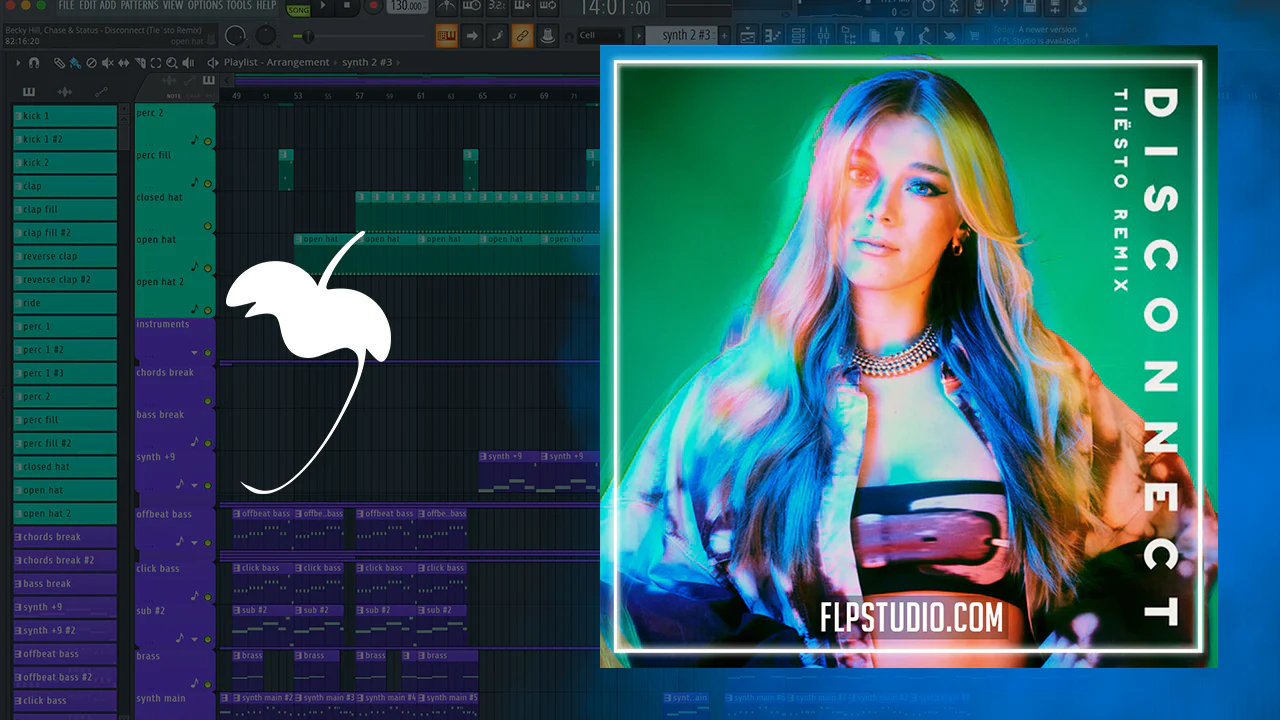Click the main volume knob

(x=235, y=36)
